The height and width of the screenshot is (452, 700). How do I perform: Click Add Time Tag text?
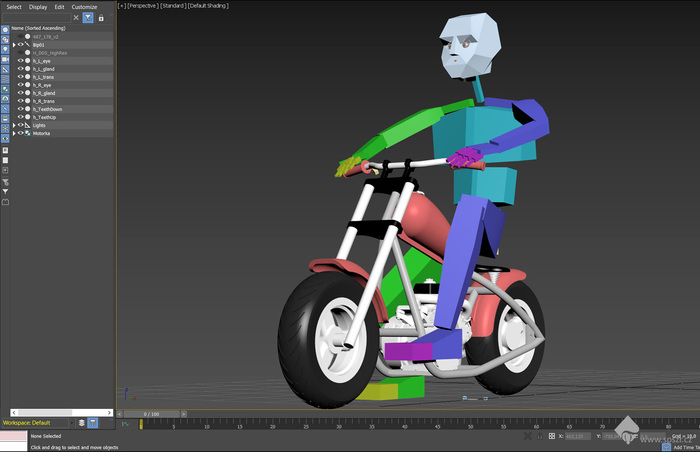(x=686, y=448)
